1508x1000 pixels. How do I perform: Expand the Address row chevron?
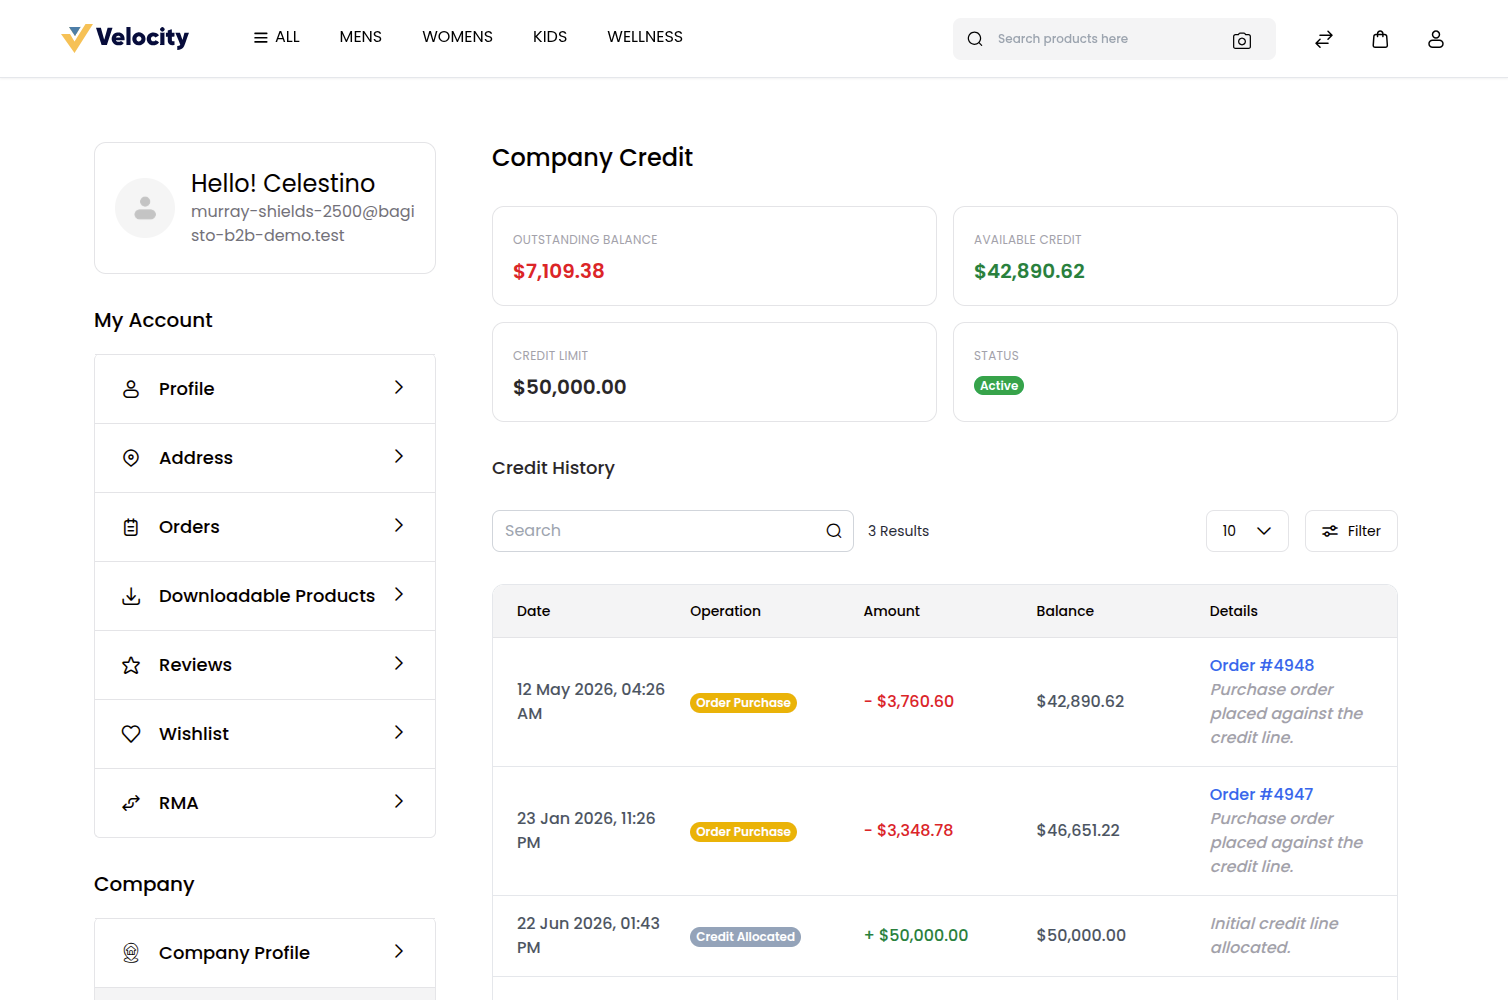tap(399, 456)
